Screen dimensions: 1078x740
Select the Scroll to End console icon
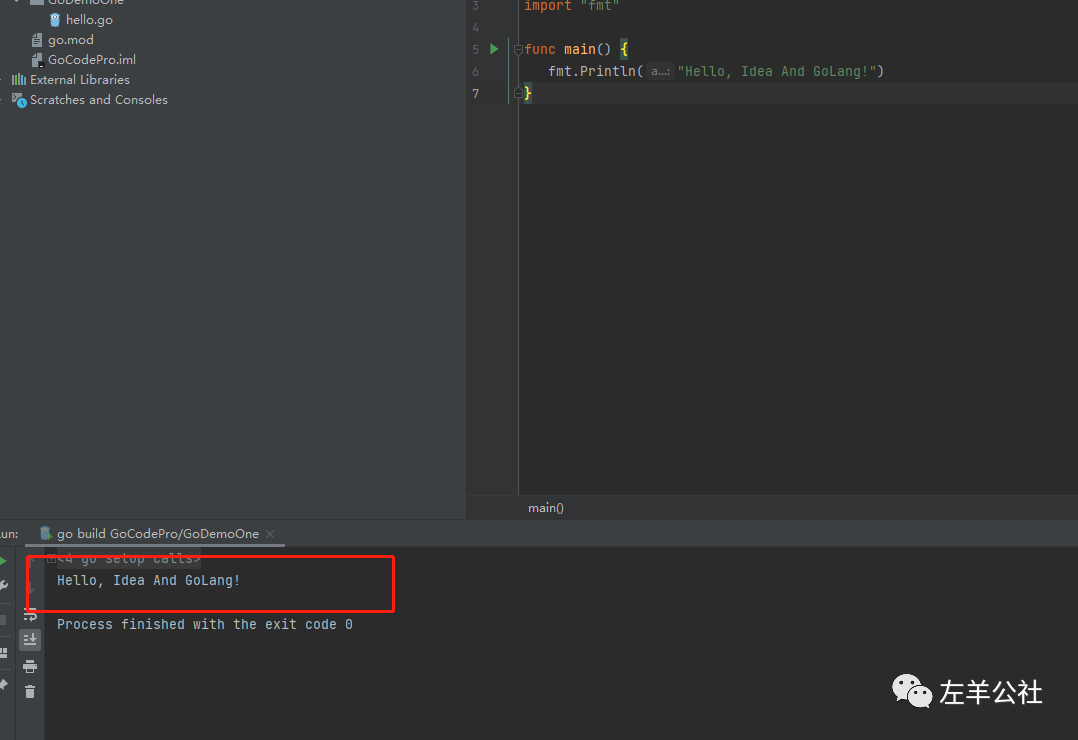[x=30, y=640]
